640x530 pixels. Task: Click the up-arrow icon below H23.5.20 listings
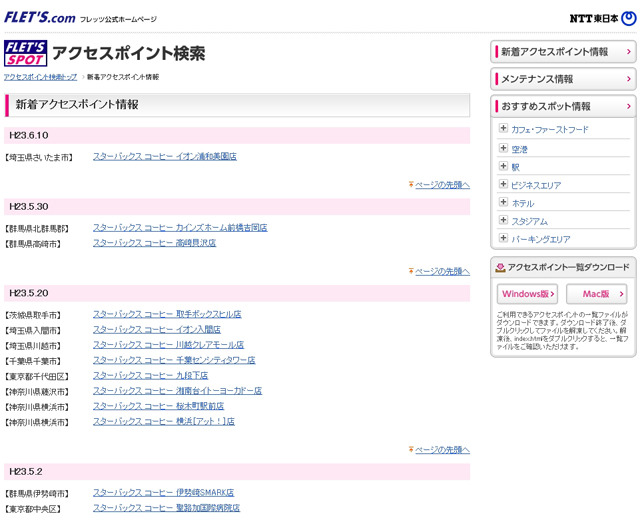click(x=411, y=449)
